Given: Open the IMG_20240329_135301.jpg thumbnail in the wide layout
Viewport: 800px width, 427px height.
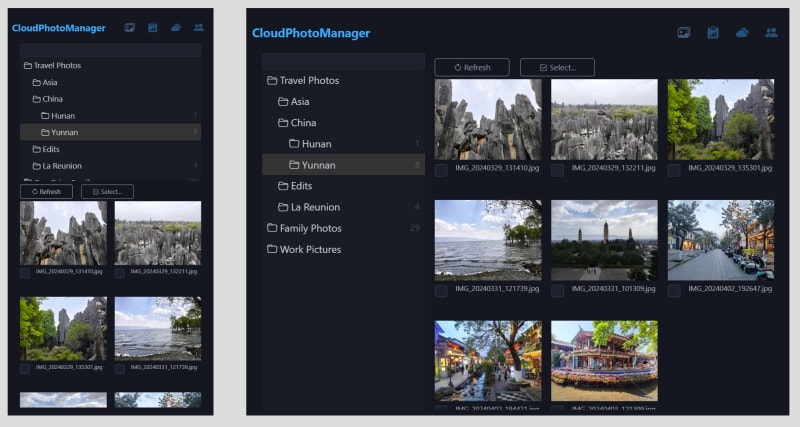Looking at the screenshot, I should [x=721, y=119].
